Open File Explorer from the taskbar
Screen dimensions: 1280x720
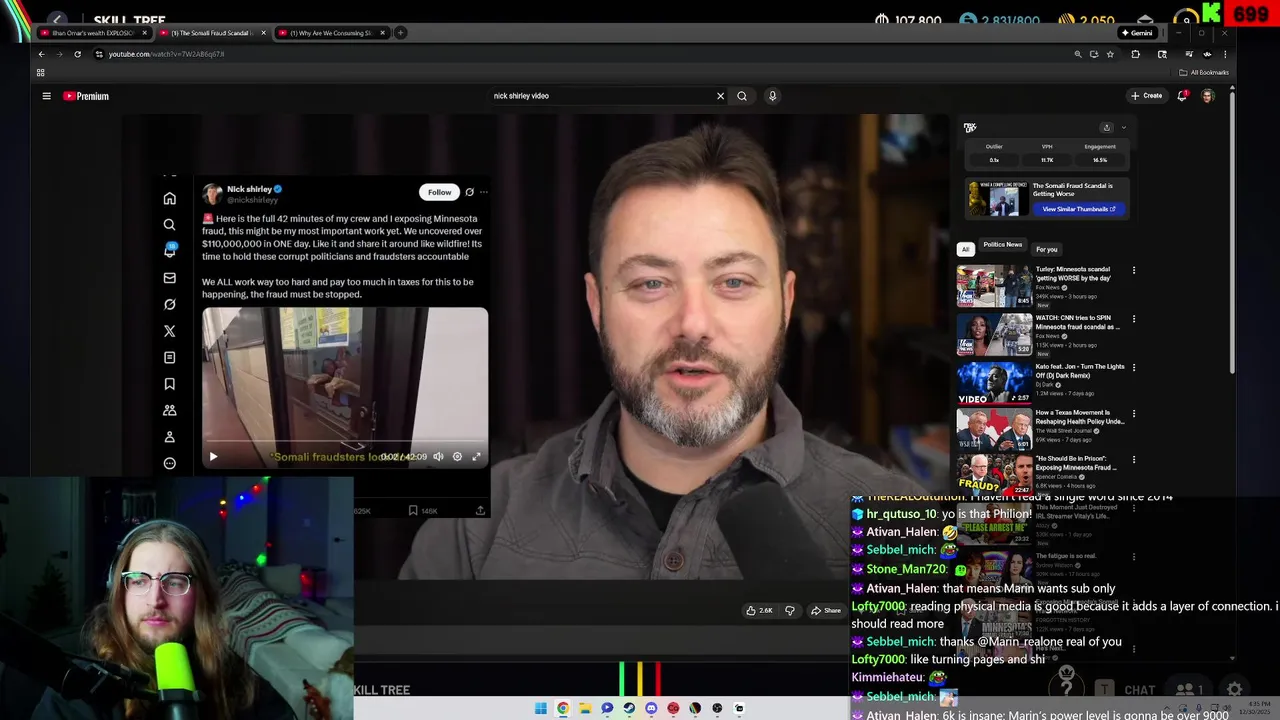(585, 708)
